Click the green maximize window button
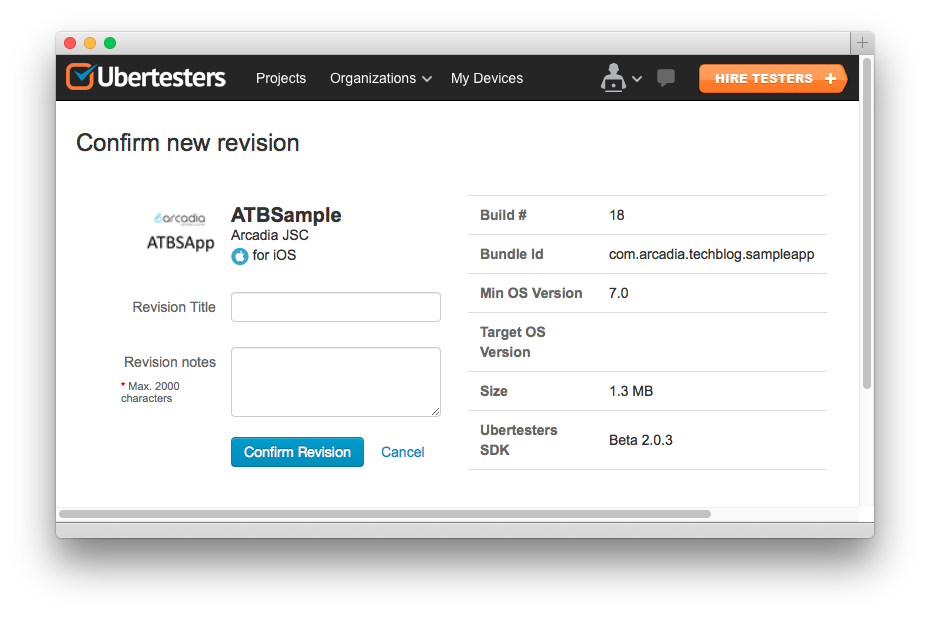The image size is (930, 618). click(110, 43)
